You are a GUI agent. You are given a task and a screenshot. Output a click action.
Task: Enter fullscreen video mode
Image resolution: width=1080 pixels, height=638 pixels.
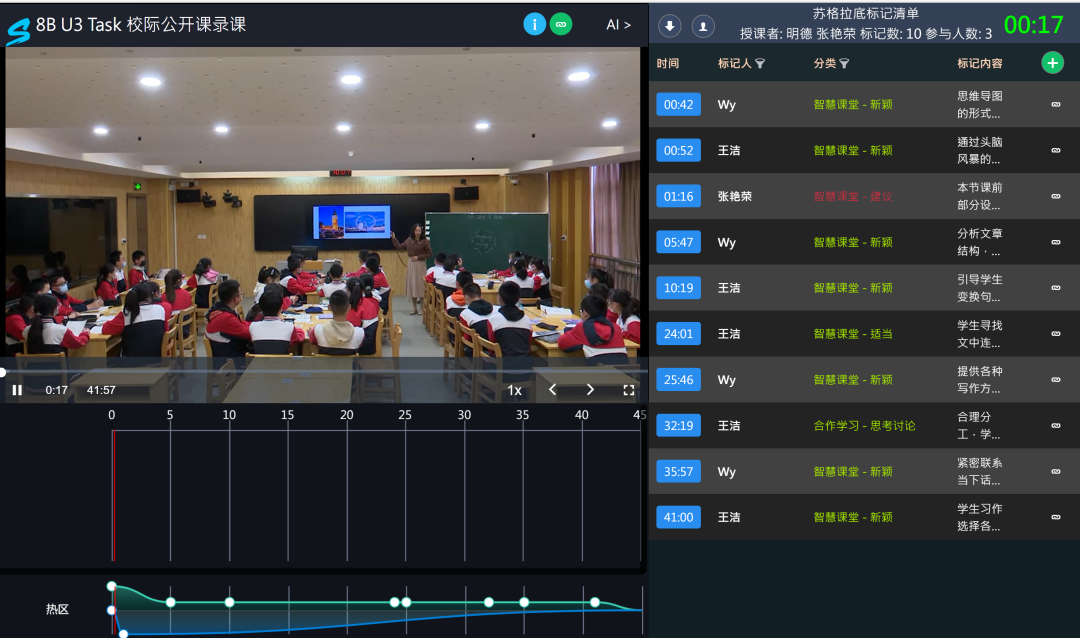tap(629, 390)
